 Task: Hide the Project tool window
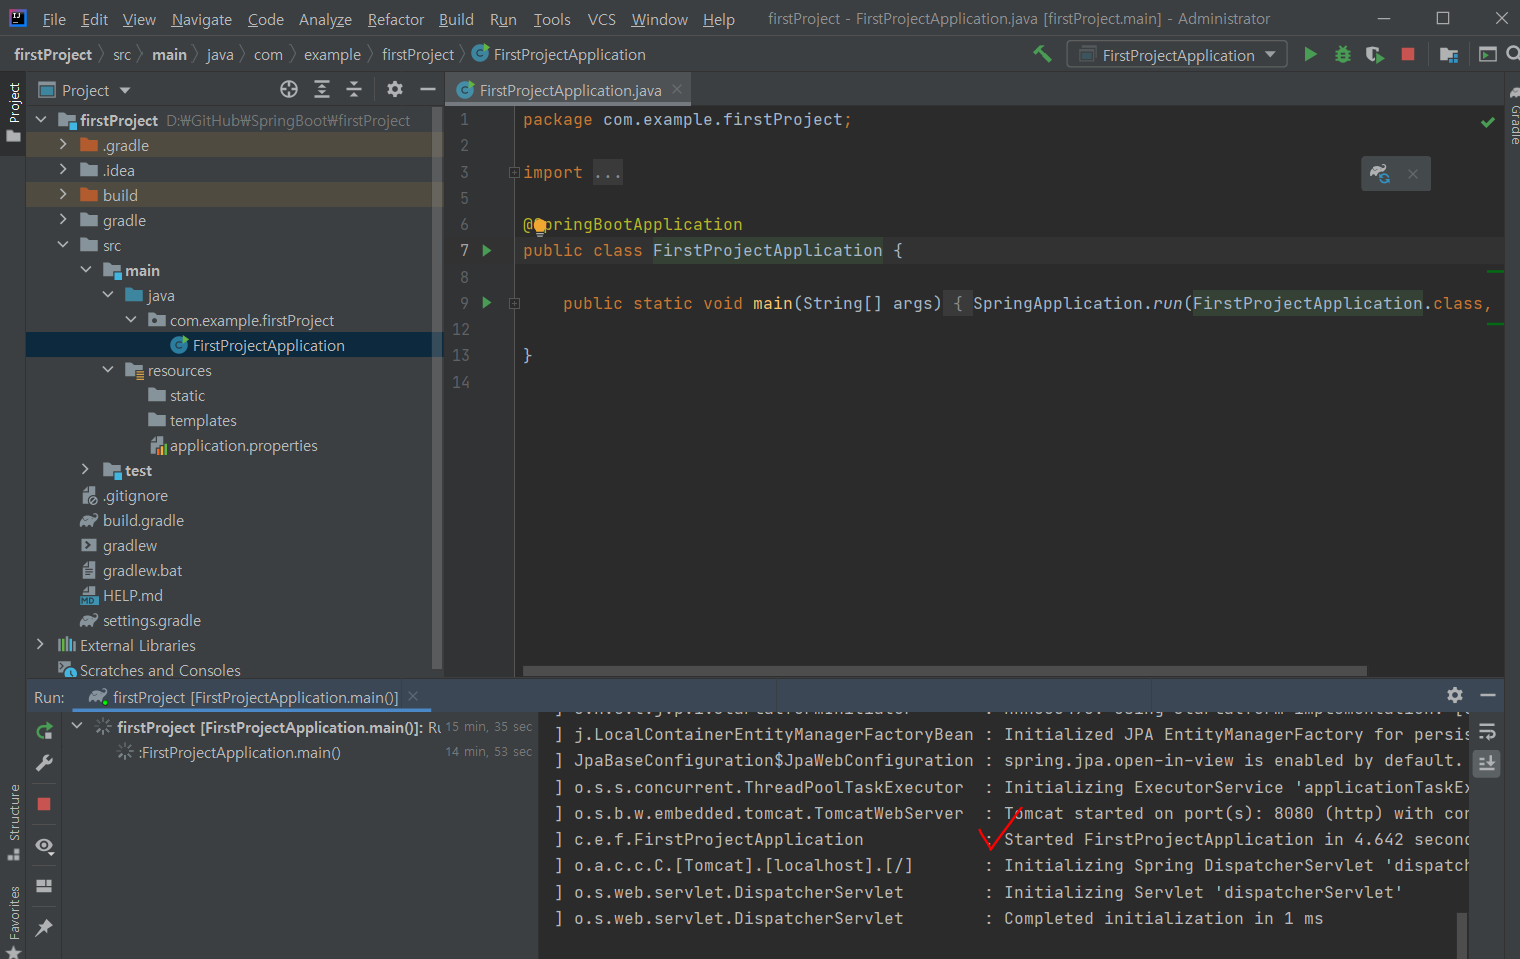click(x=428, y=89)
